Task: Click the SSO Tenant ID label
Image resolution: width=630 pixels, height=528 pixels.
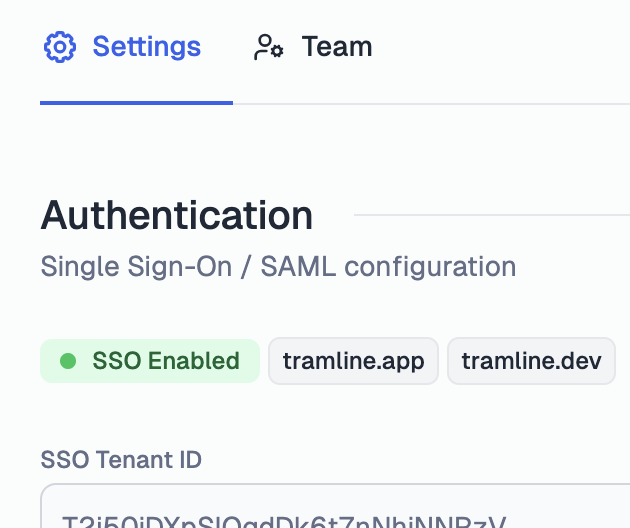Action: tap(121, 459)
